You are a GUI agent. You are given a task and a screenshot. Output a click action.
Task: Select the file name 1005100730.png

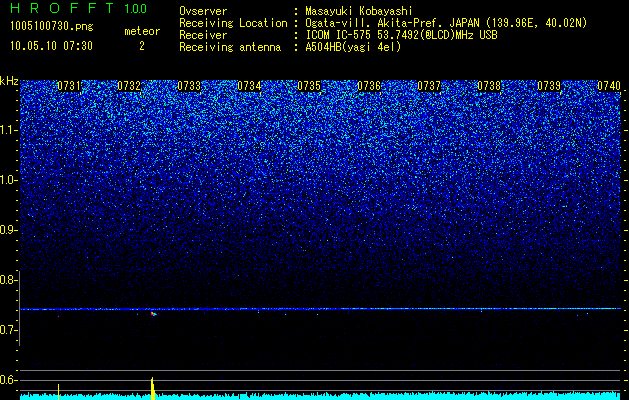(x=52, y=26)
